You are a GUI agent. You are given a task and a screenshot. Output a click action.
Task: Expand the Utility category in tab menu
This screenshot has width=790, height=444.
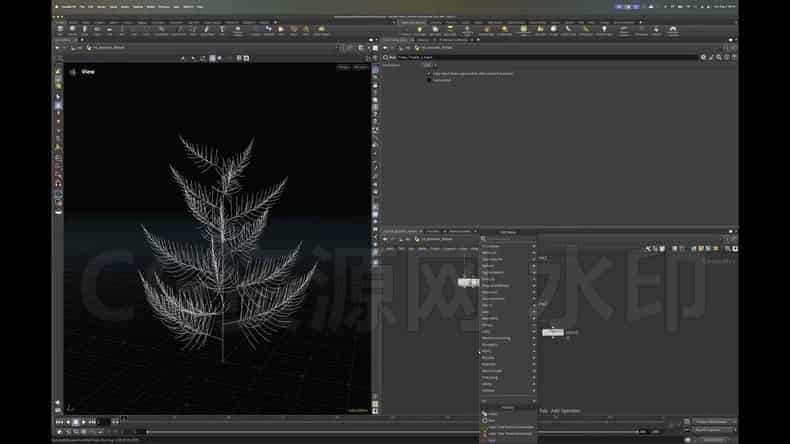[508, 384]
